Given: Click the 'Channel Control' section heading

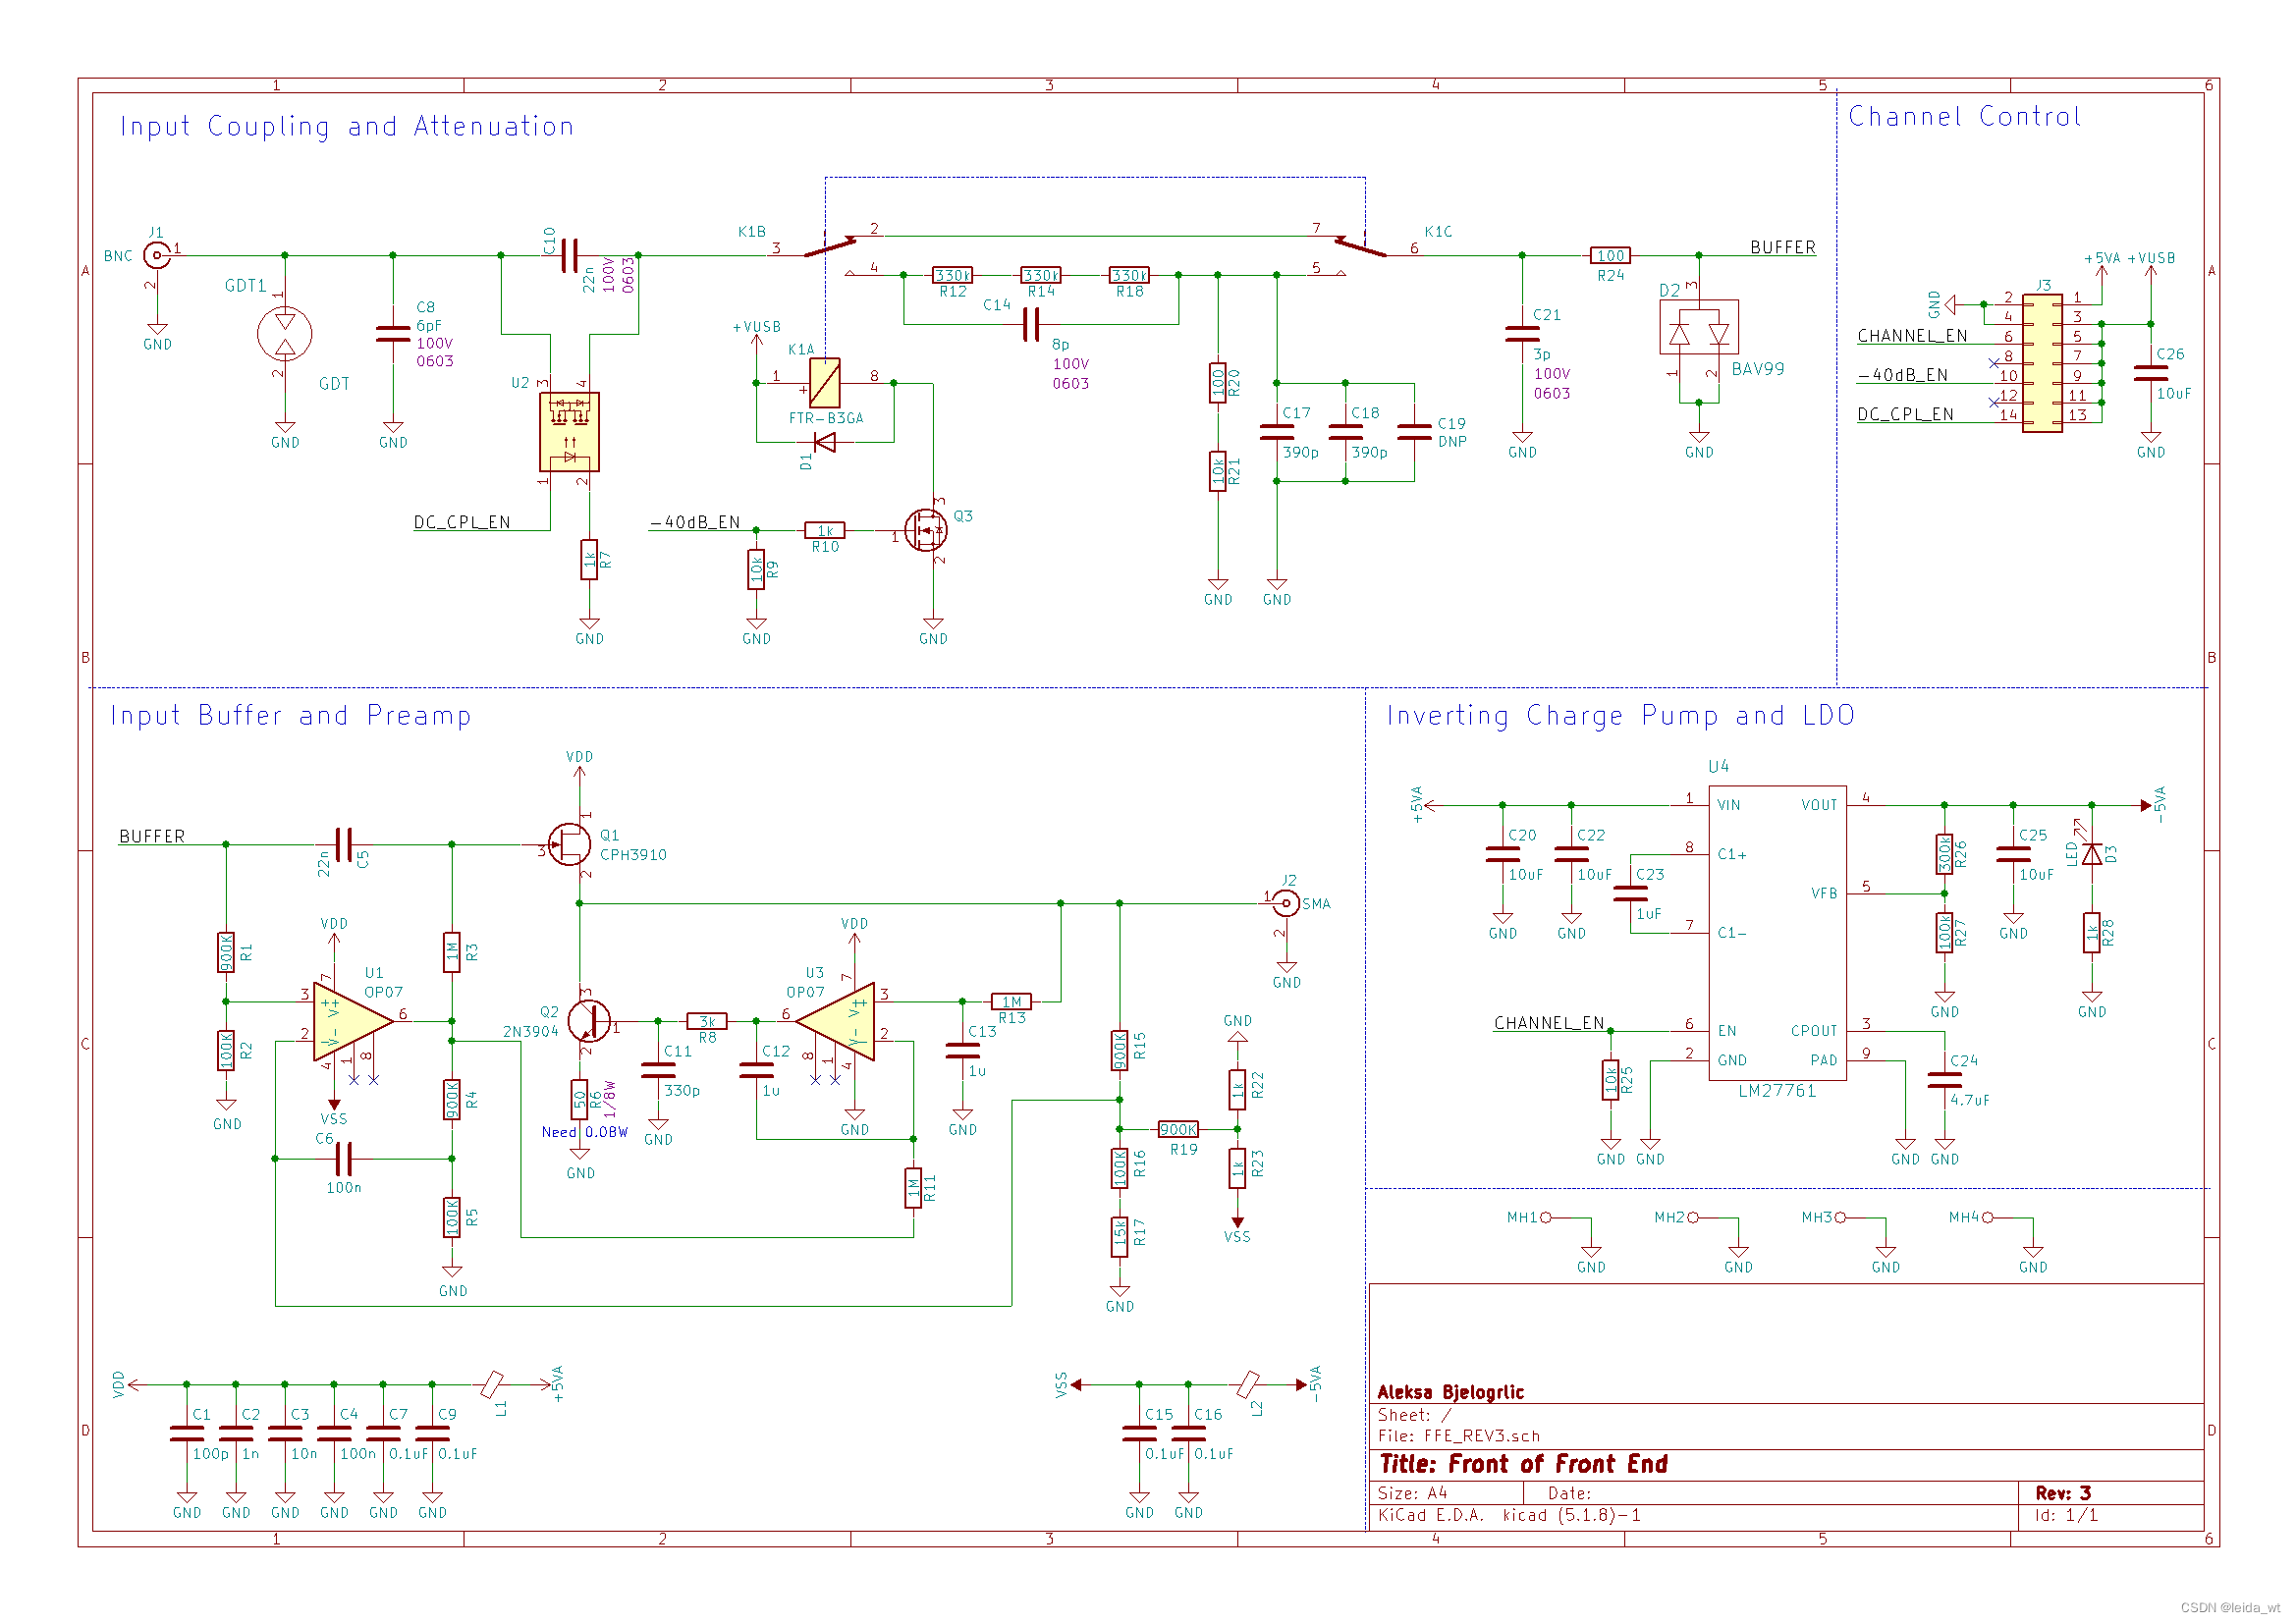Looking at the screenshot, I should click(1964, 117).
